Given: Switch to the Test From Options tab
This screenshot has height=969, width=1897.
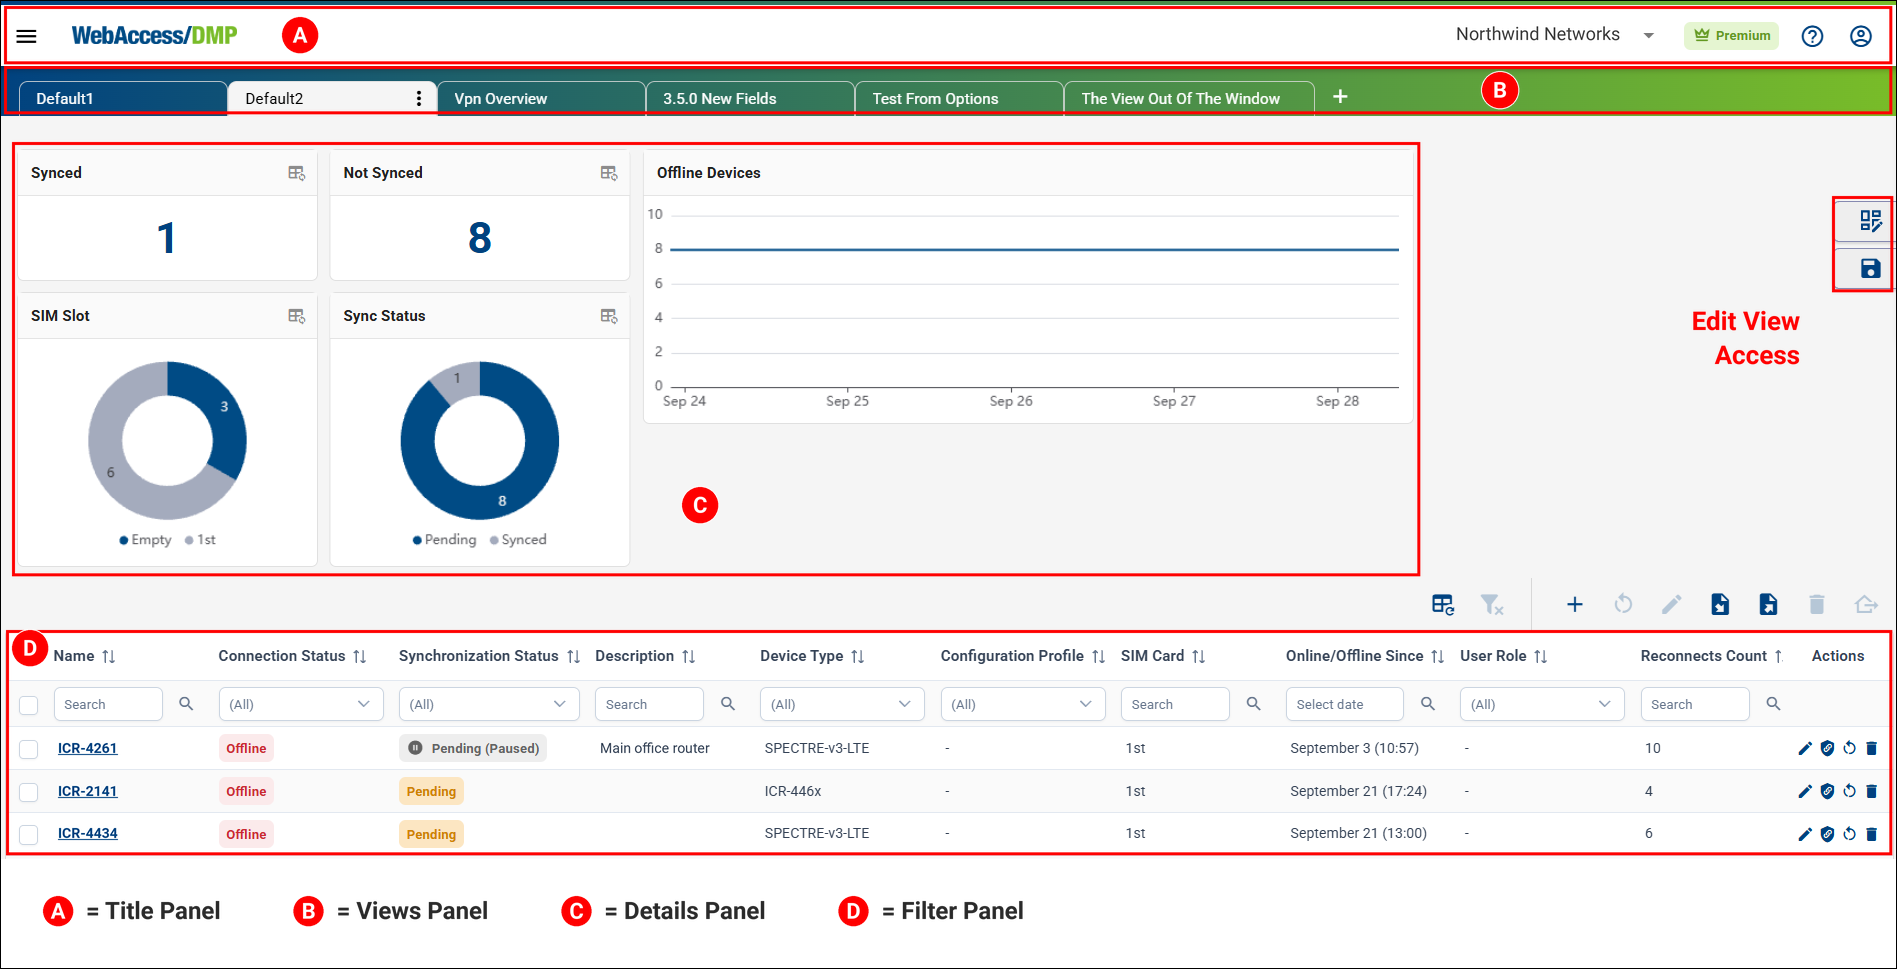Looking at the screenshot, I should (959, 98).
